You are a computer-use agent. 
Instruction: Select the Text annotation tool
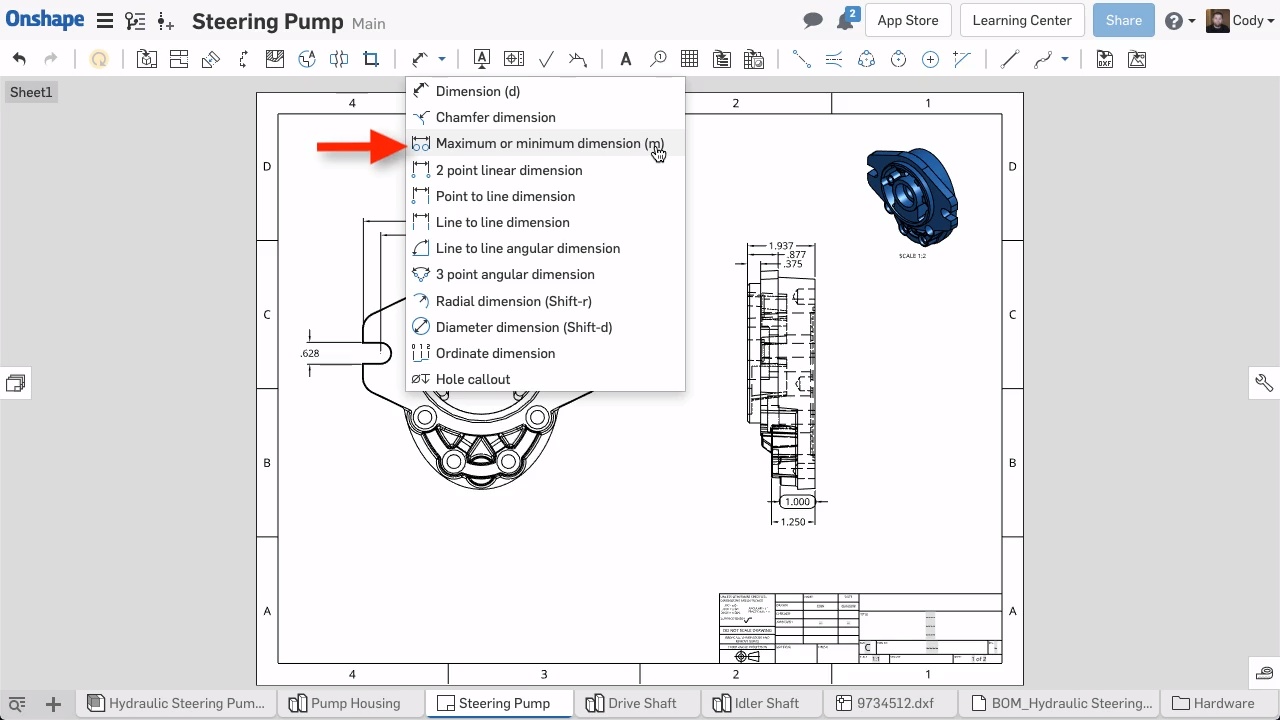pyautogui.click(x=625, y=60)
